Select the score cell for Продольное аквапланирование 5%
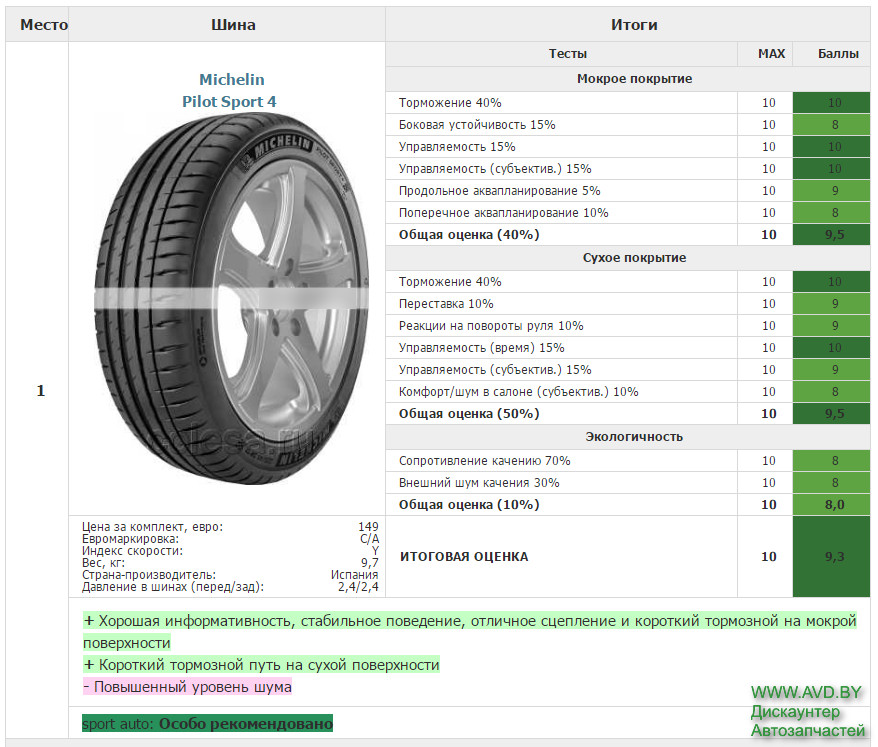The width and height of the screenshot is (878, 747). point(831,191)
